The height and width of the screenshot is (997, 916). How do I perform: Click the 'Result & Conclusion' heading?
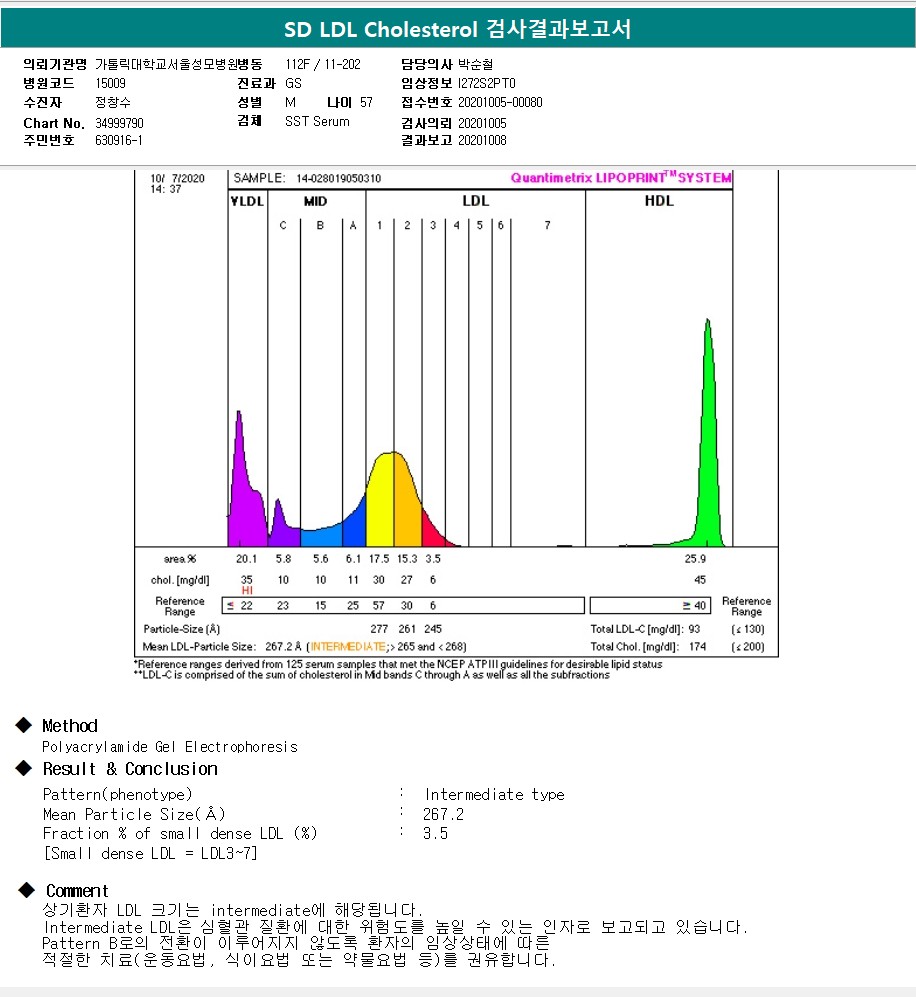pyautogui.click(x=130, y=769)
